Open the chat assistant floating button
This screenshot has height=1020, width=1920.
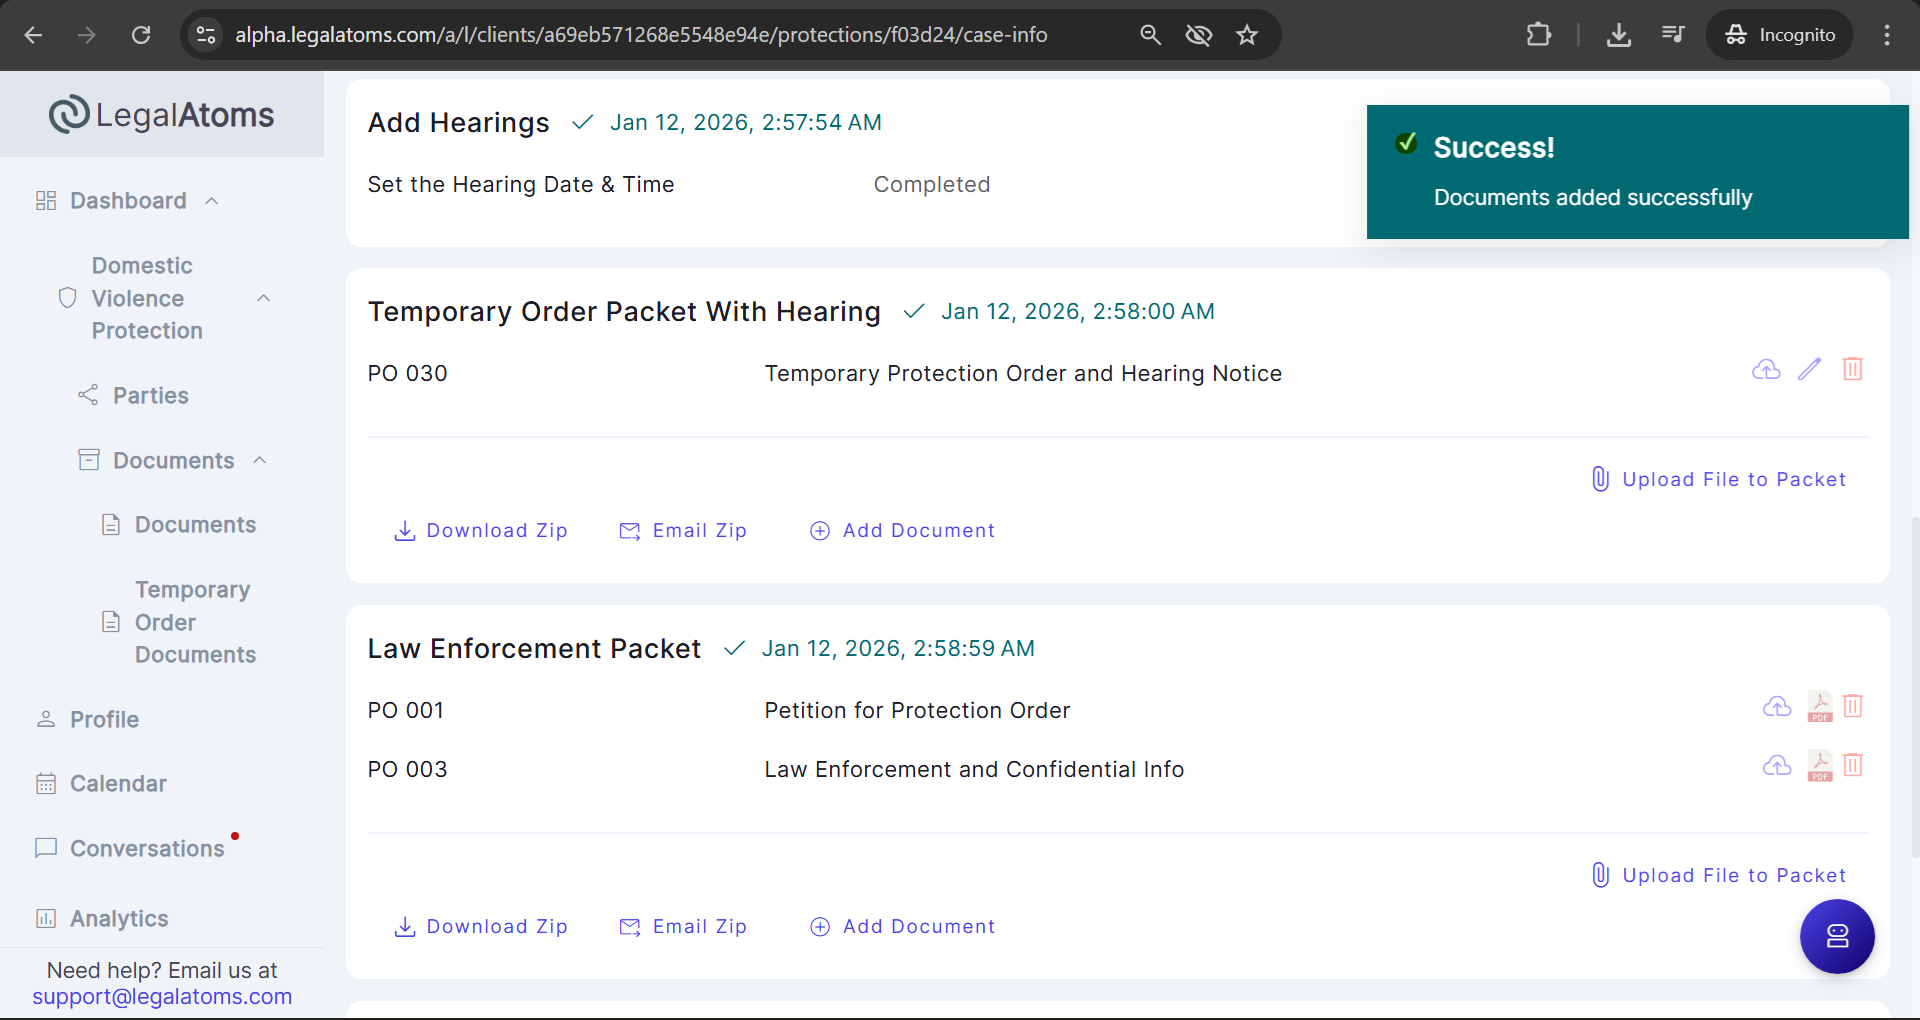[1836, 936]
